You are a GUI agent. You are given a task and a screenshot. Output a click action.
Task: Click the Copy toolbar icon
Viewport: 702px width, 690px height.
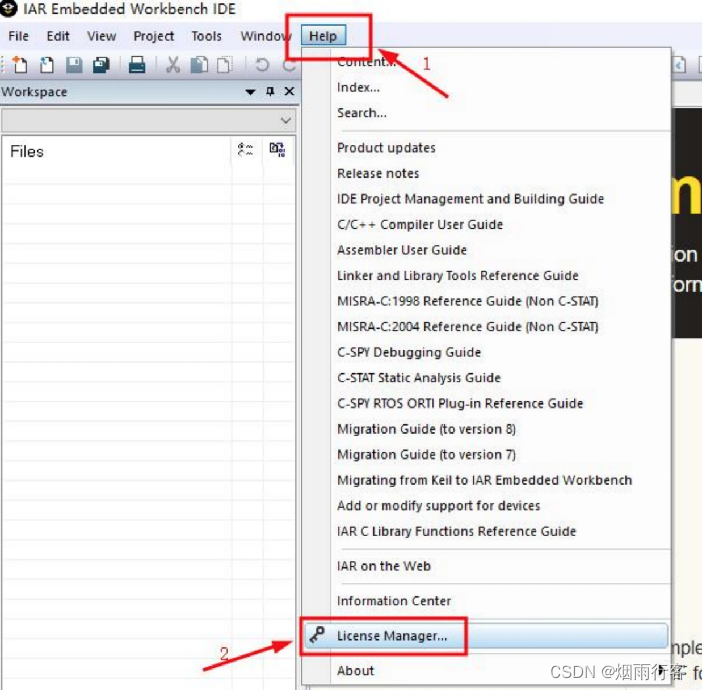point(200,65)
